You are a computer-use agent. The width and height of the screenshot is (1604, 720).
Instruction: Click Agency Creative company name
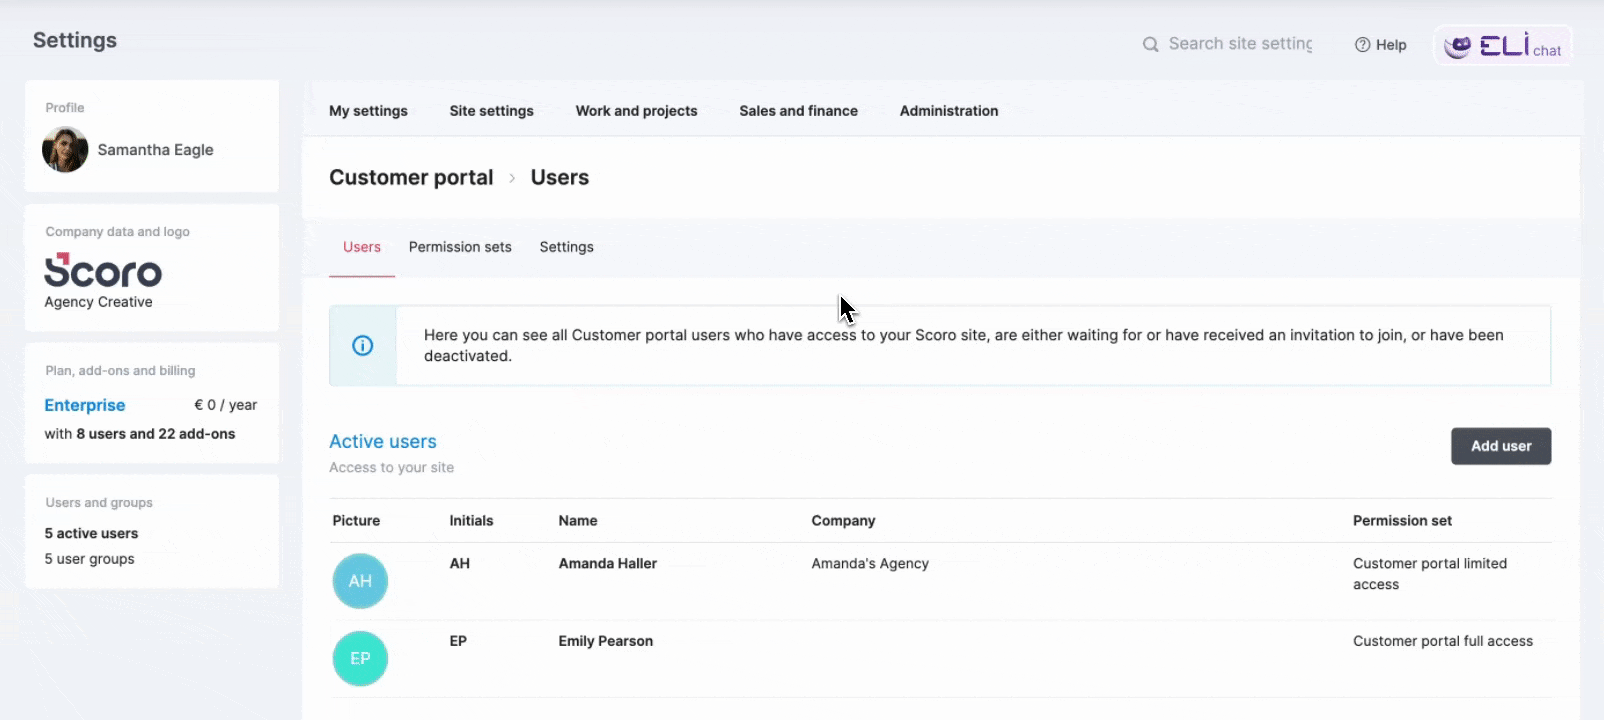pyautogui.click(x=98, y=302)
